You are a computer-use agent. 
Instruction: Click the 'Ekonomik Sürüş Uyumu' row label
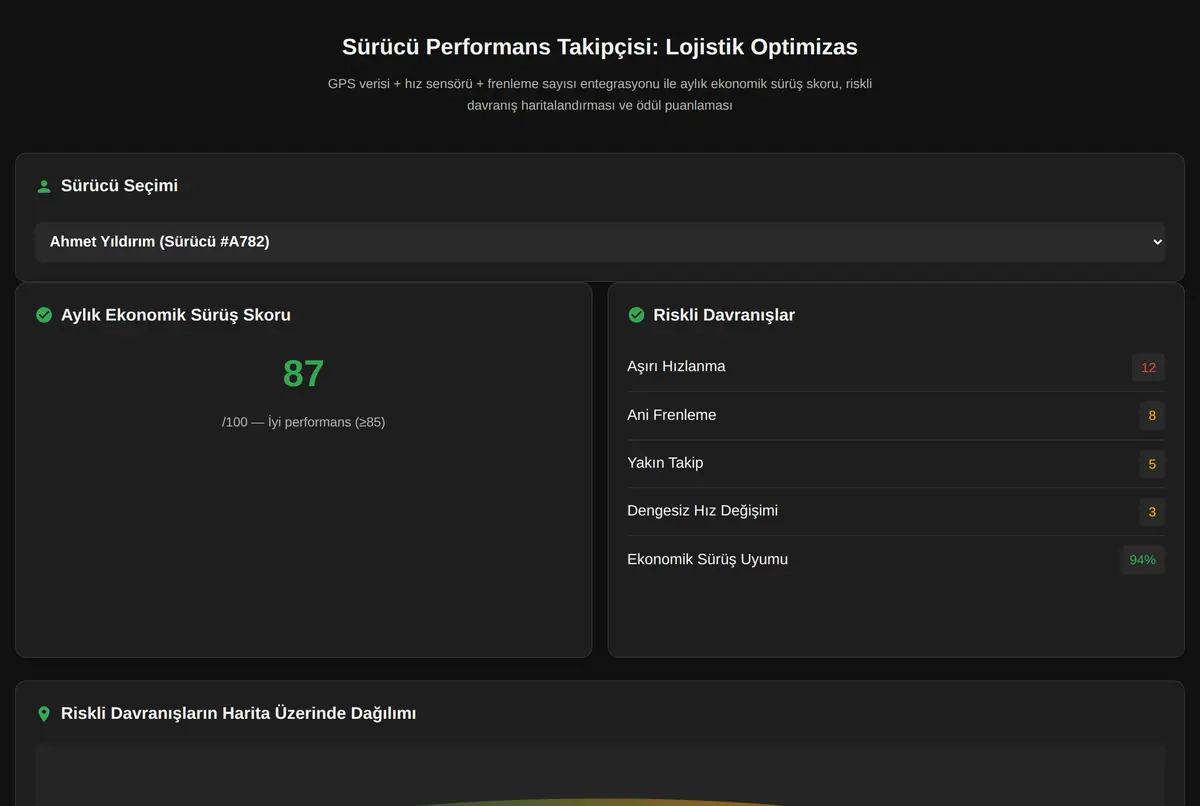[707, 559]
